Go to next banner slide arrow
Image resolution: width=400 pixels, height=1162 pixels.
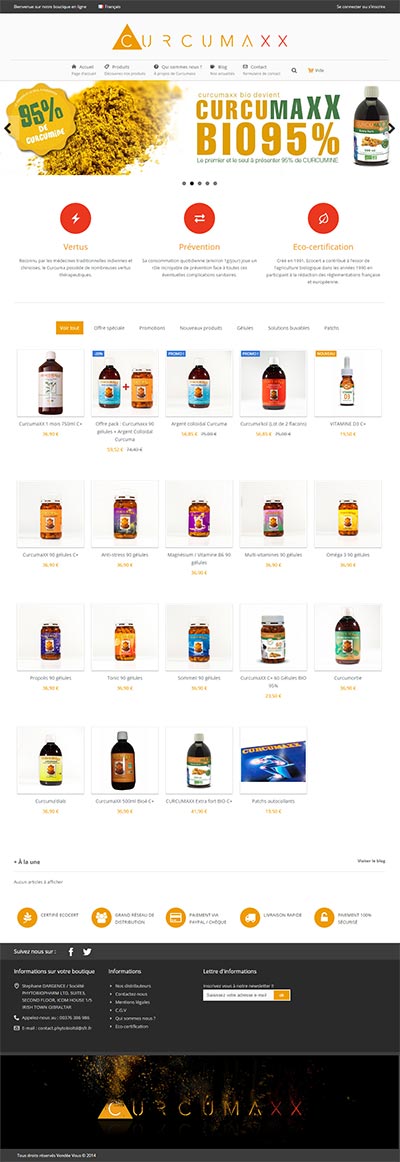tap(392, 128)
